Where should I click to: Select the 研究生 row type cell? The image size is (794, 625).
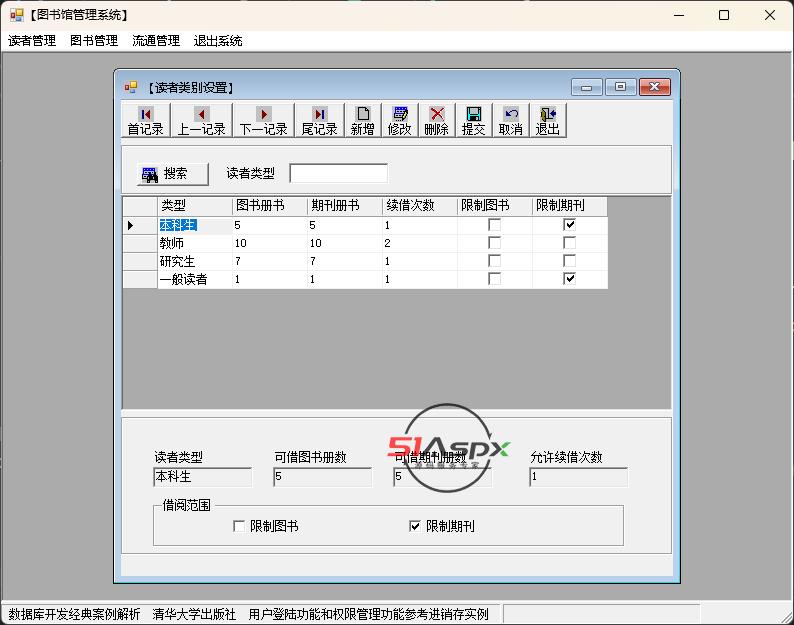pos(195,261)
